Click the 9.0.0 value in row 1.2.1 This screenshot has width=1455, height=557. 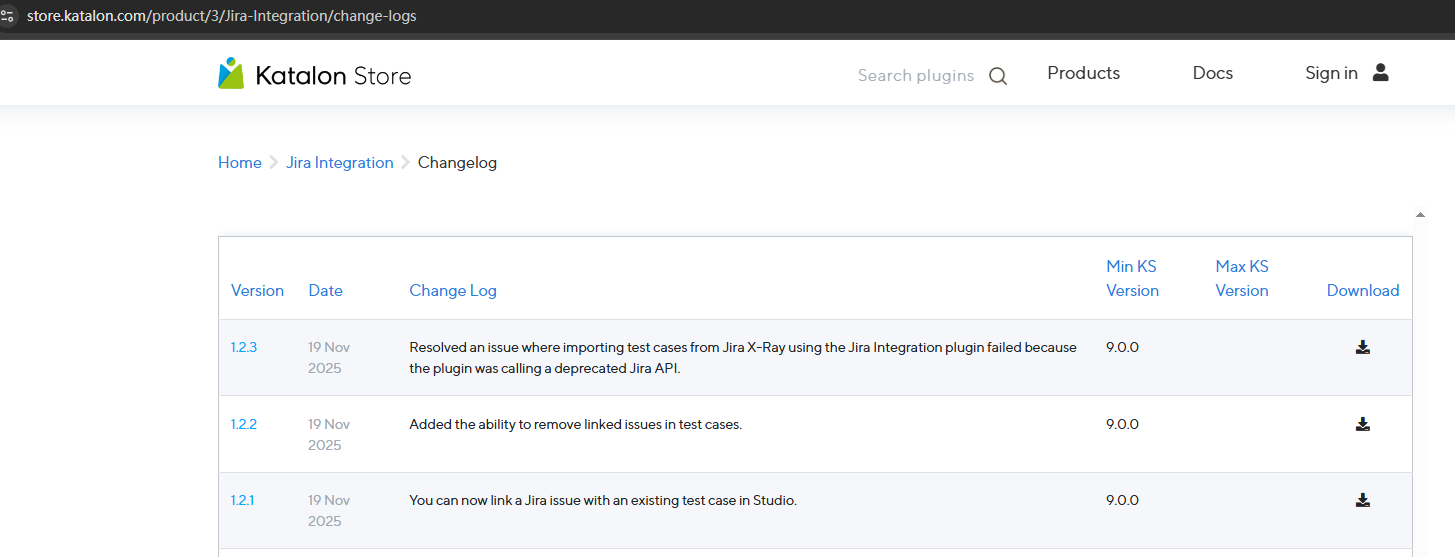click(x=1122, y=500)
